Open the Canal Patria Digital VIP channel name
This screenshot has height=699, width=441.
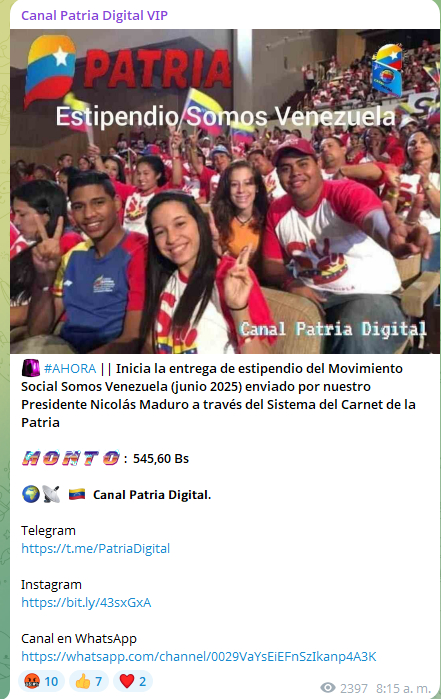pyautogui.click(x=95, y=16)
